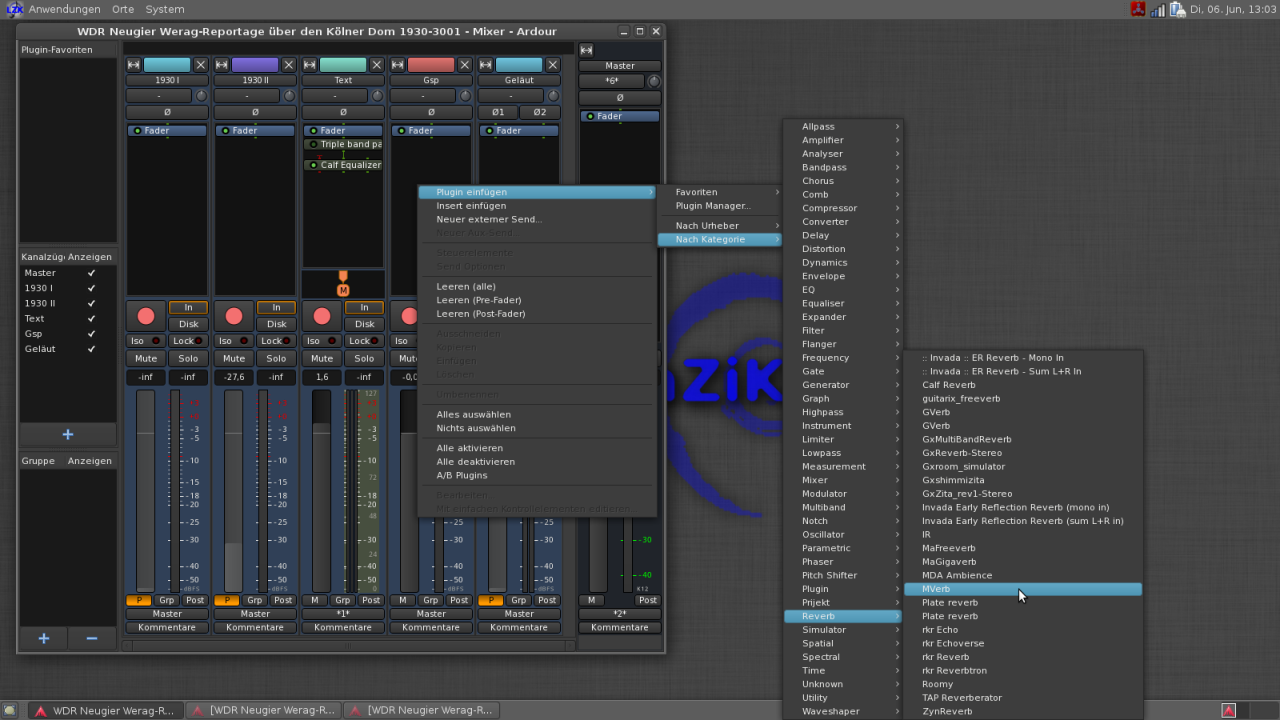This screenshot has height=720, width=1280.
Task: Toggle strip width icon of Geläut track
Action: tap(486, 65)
